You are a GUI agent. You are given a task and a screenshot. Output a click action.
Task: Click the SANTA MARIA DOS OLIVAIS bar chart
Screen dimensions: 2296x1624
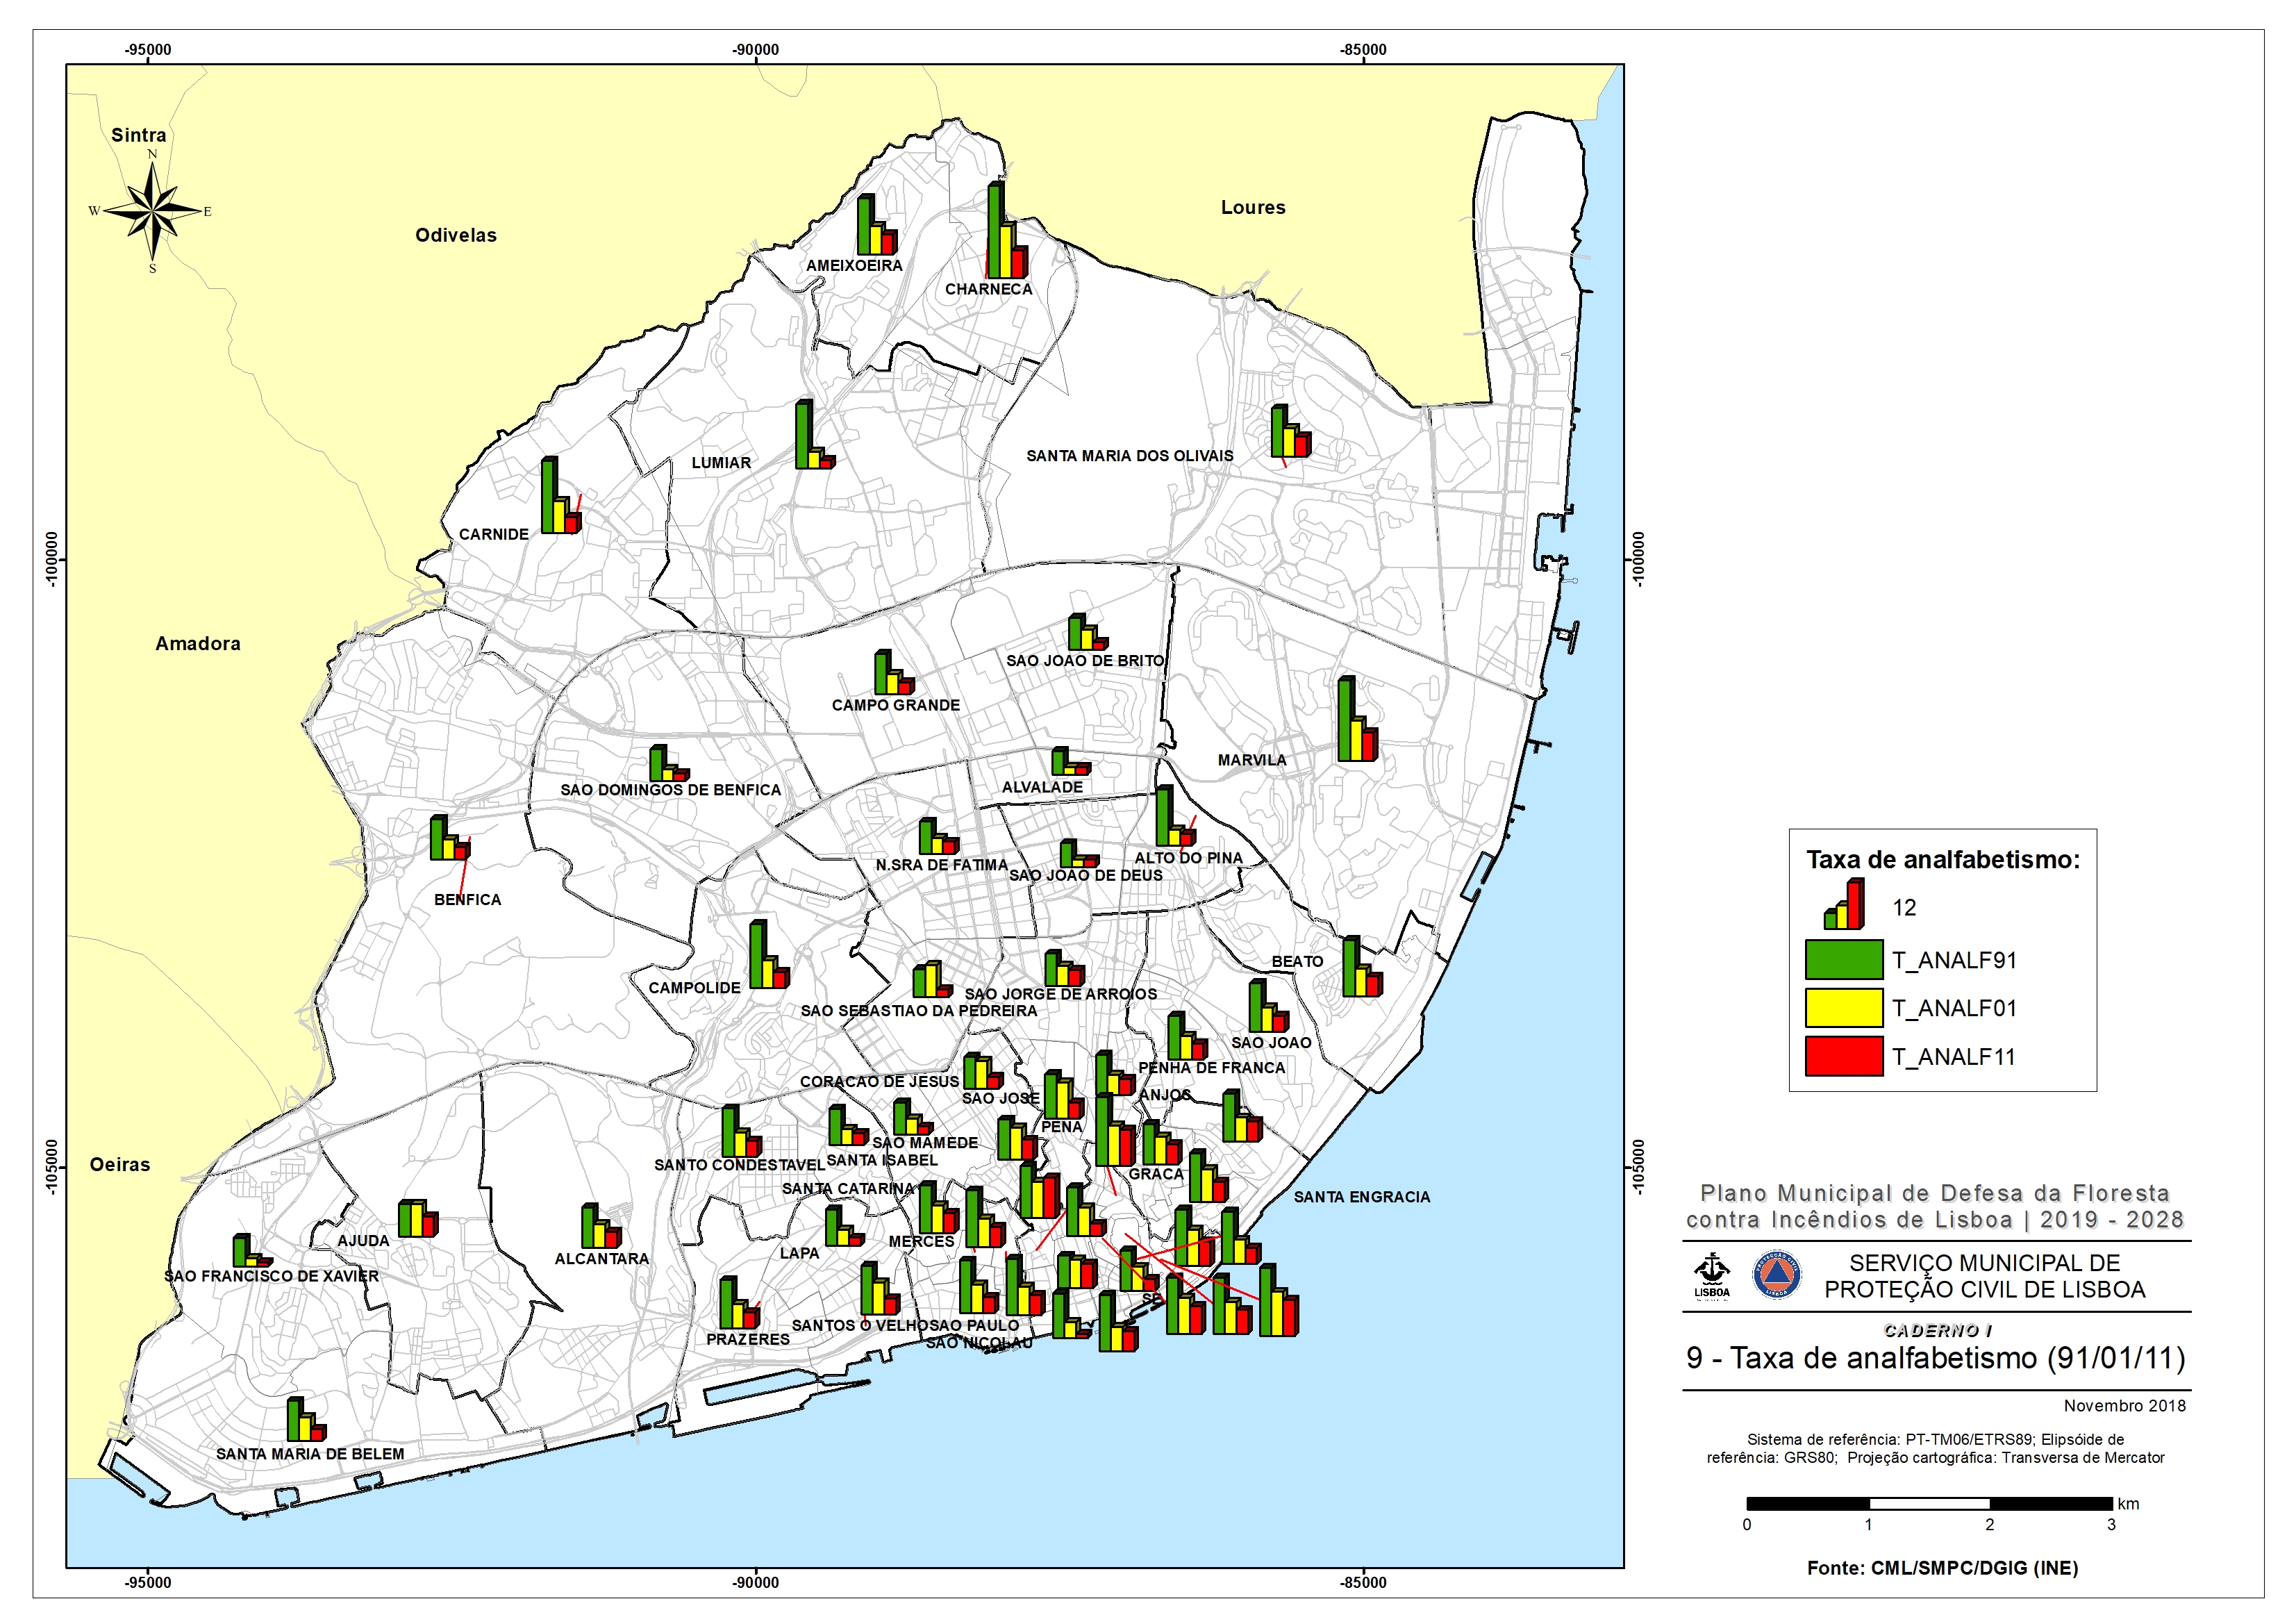(1290, 431)
